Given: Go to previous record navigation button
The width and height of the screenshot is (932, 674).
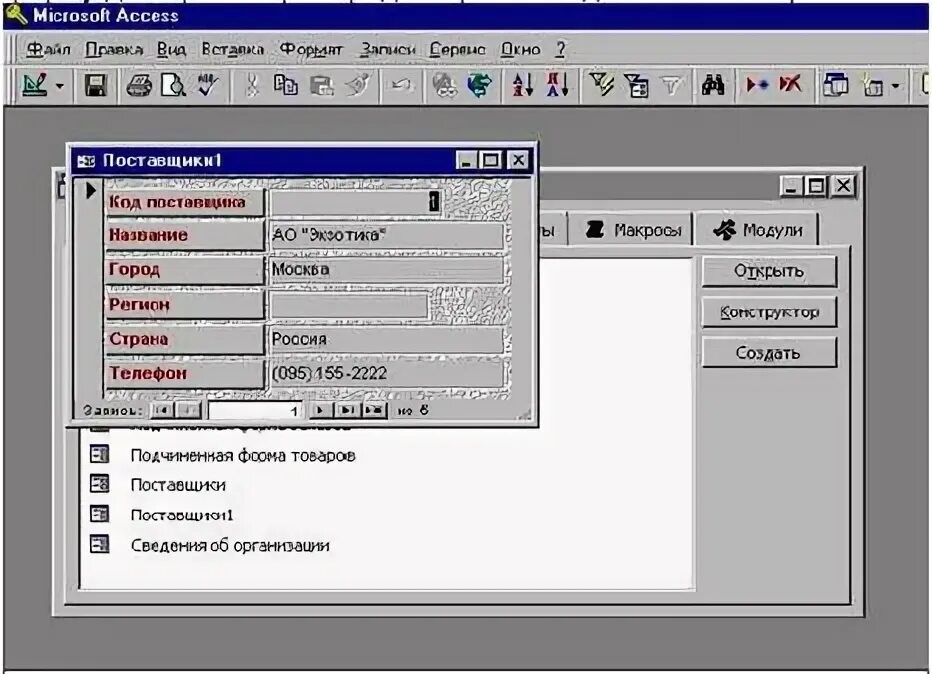Looking at the screenshot, I should pos(188,410).
